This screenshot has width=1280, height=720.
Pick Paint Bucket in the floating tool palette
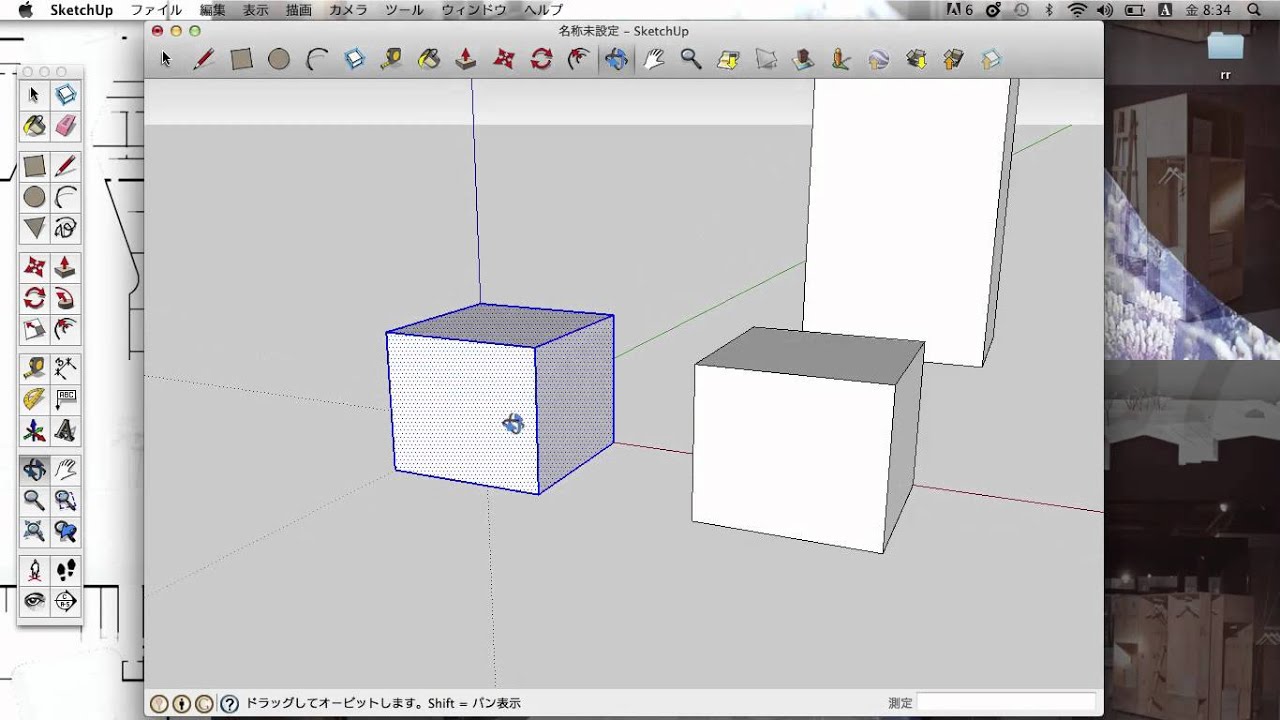click(34, 126)
